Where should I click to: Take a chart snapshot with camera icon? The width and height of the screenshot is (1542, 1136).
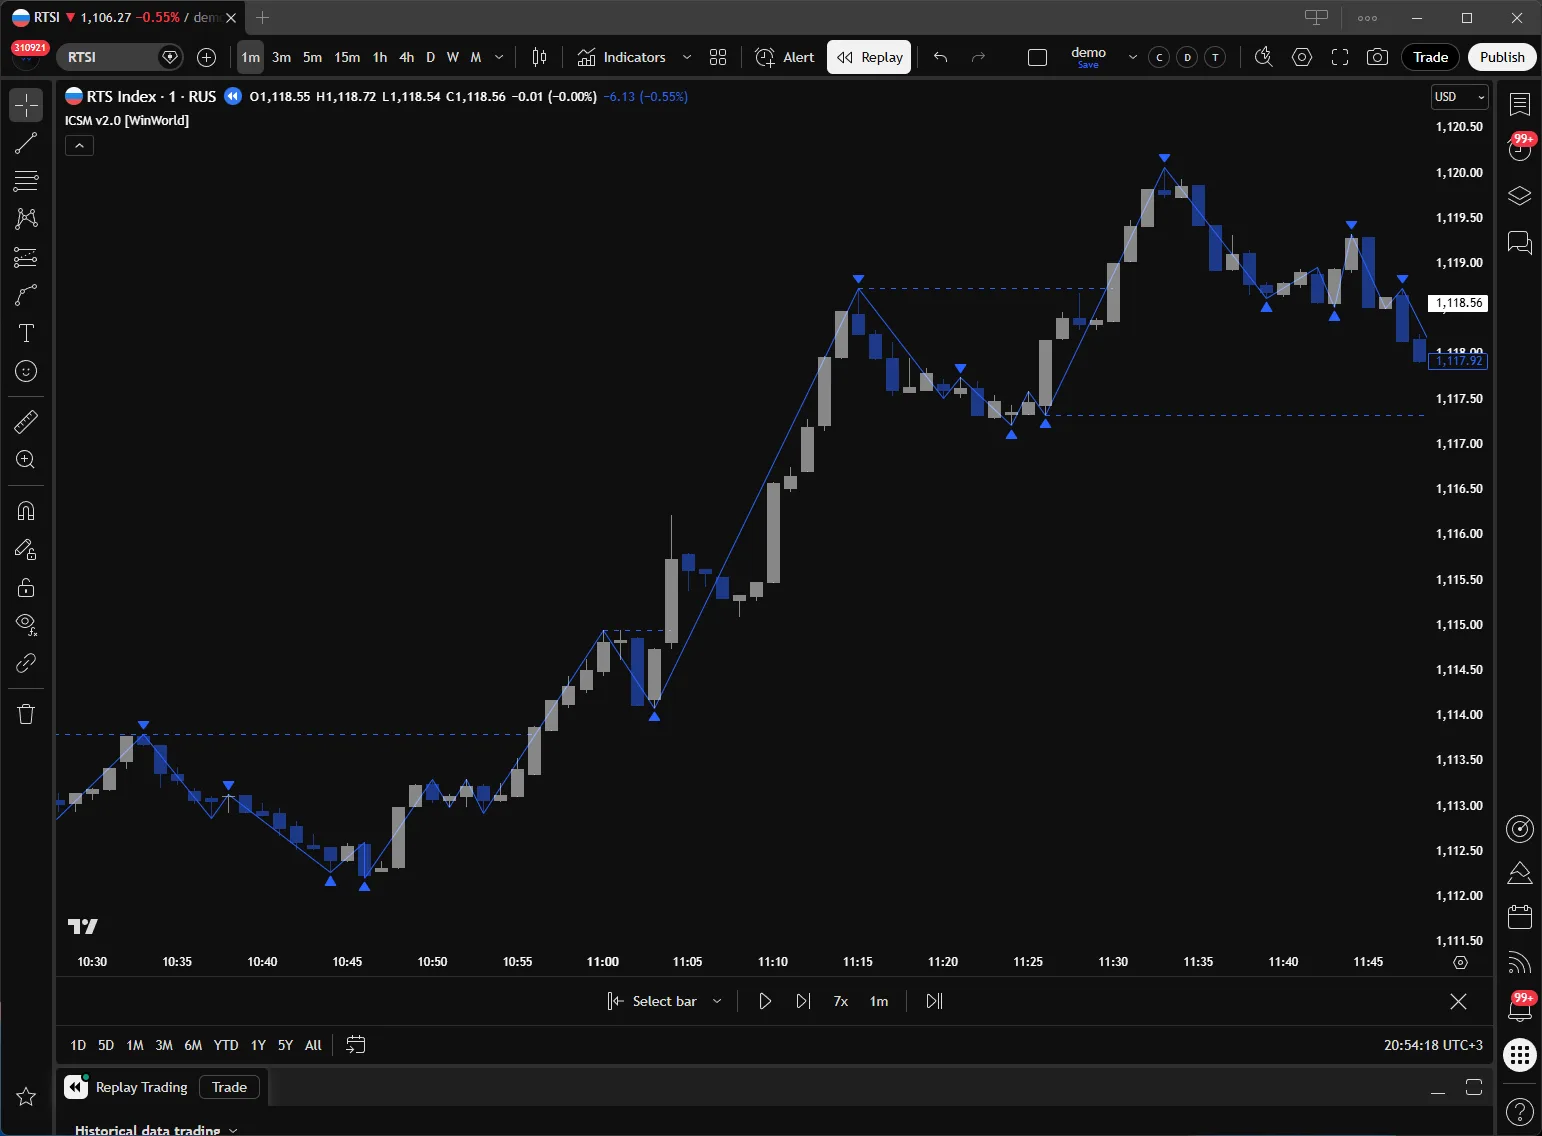point(1377,57)
